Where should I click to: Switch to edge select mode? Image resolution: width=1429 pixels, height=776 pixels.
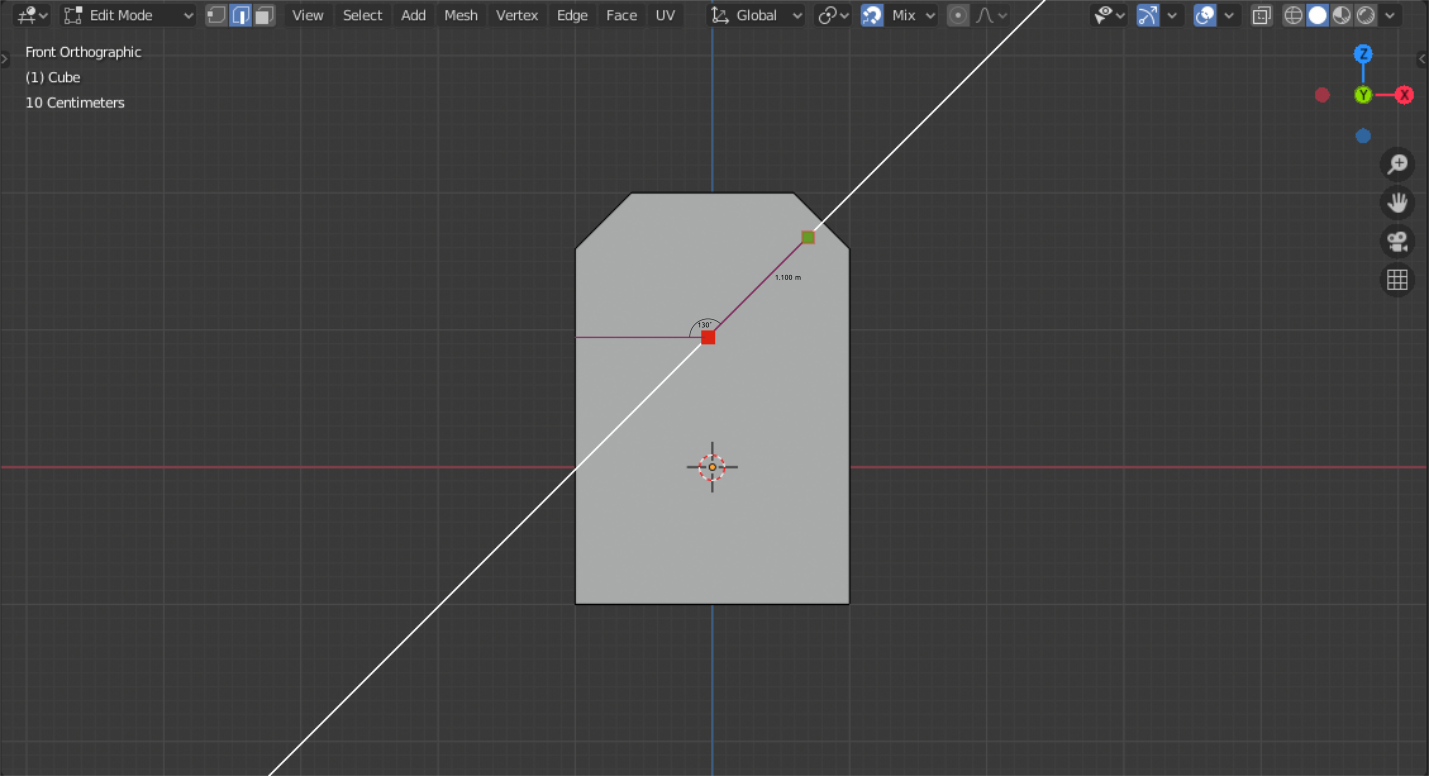click(240, 15)
